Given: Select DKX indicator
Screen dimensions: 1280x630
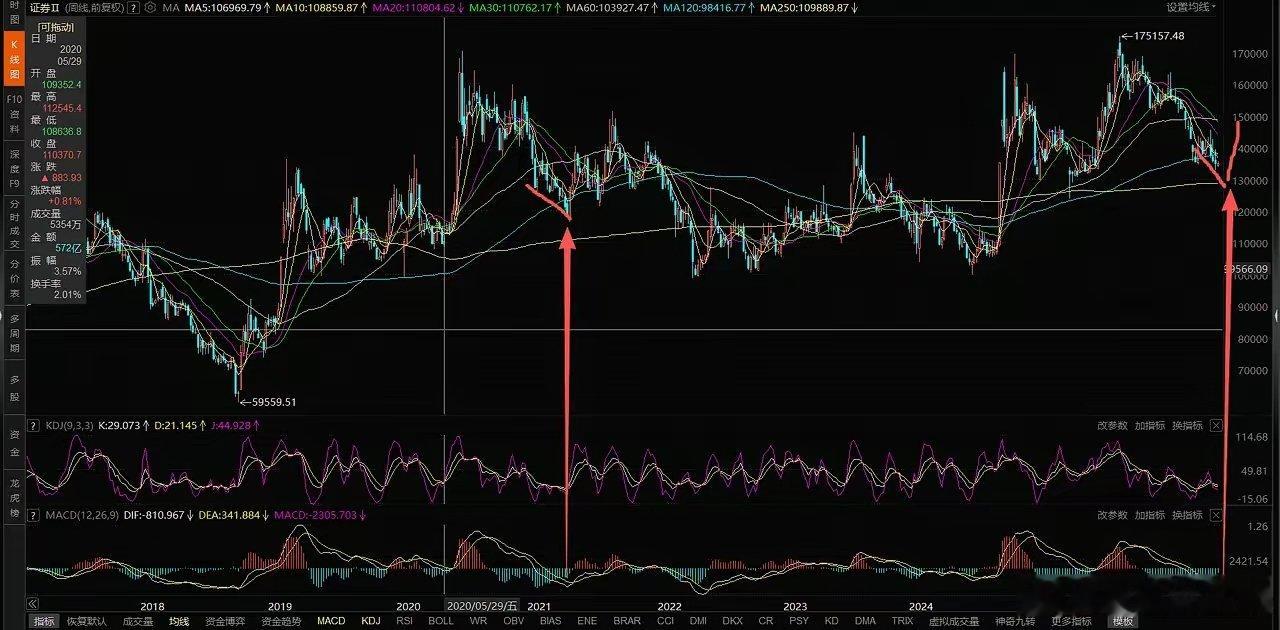Looking at the screenshot, I should (x=733, y=621).
